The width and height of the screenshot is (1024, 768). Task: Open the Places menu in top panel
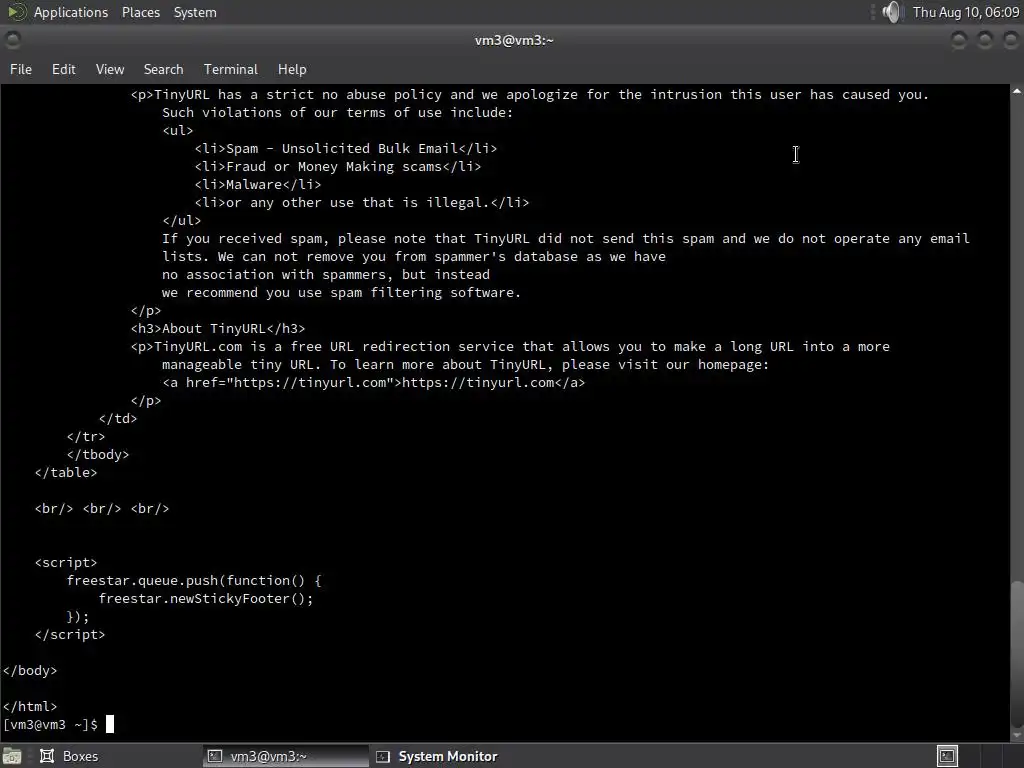(140, 12)
